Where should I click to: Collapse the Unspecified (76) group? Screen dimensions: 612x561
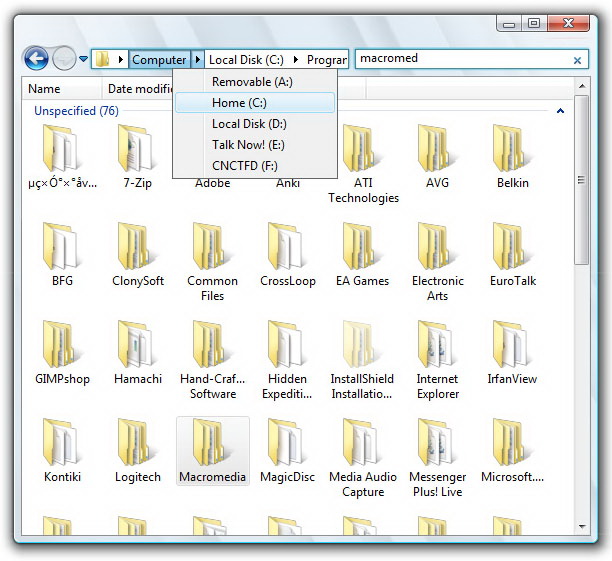click(x=560, y=111)
